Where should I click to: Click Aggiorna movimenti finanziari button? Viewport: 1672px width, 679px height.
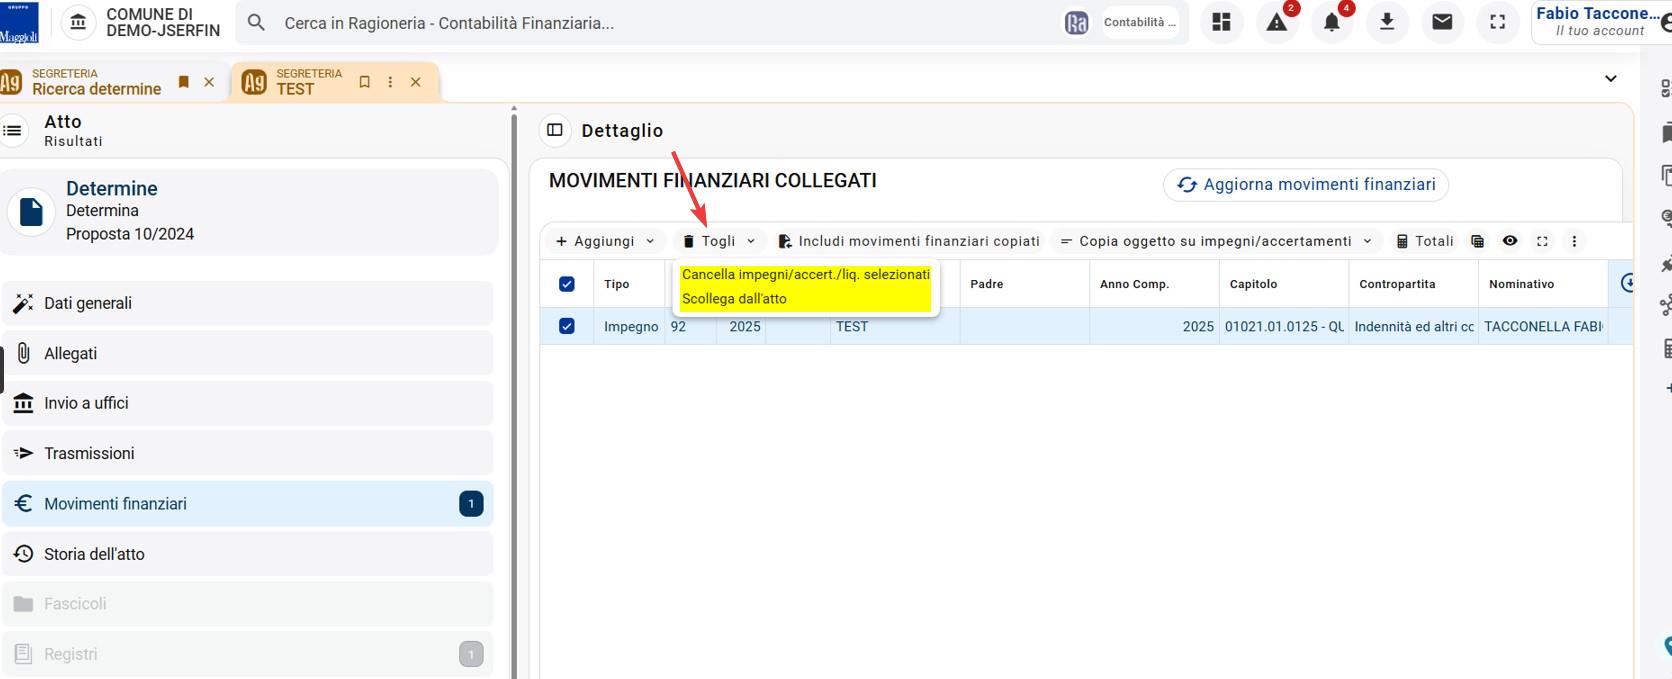point(1306,184)
